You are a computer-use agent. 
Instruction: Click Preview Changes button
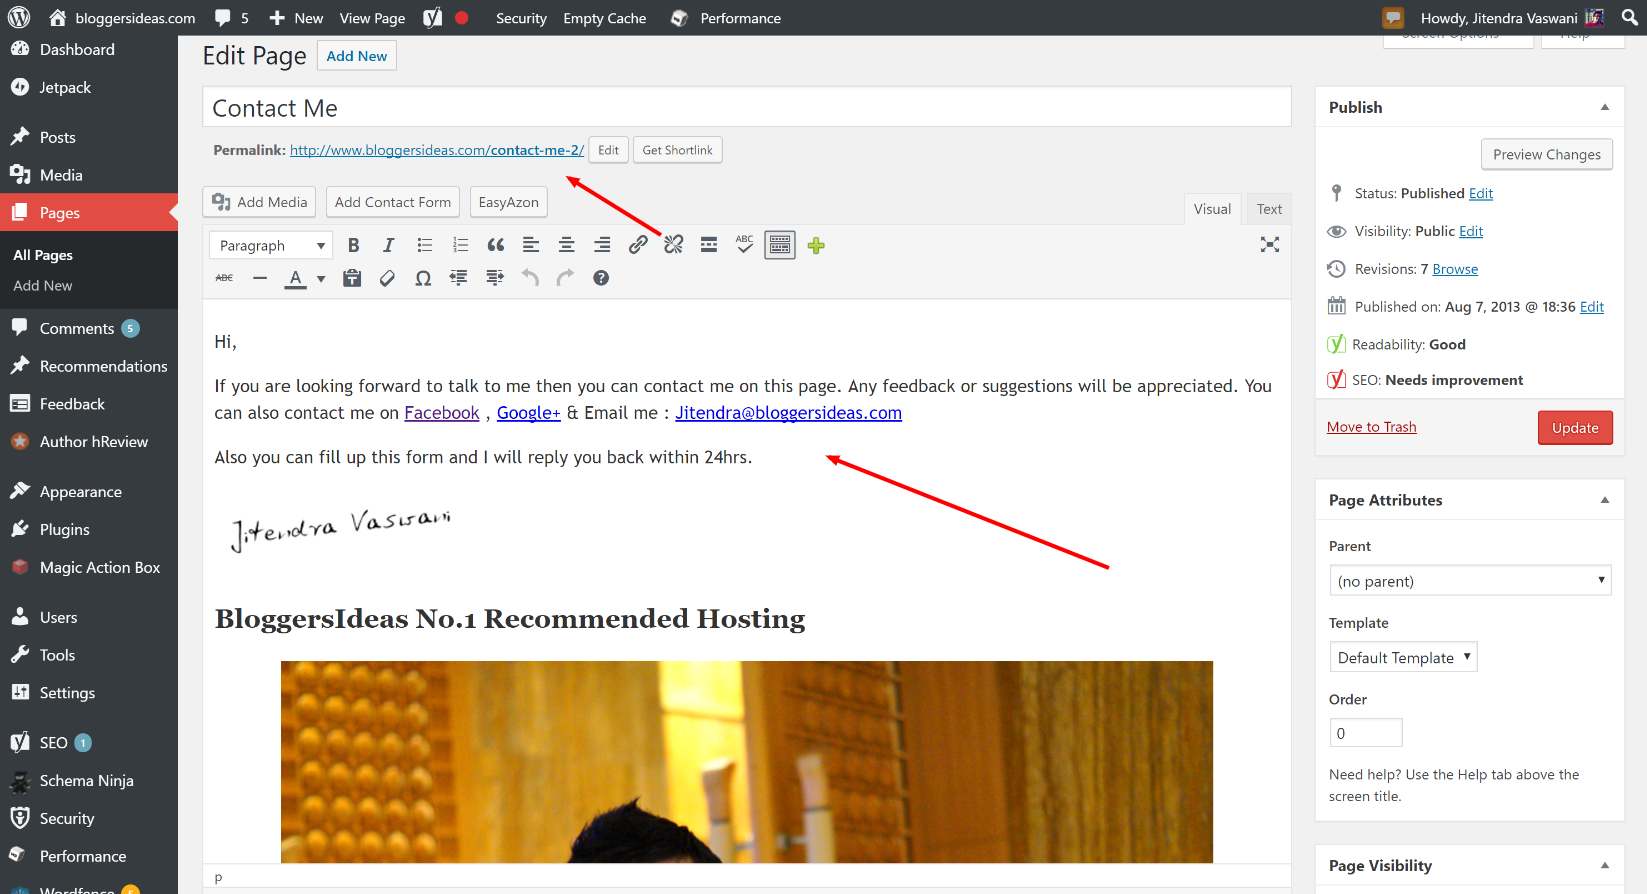click(x=1546, y=154)
